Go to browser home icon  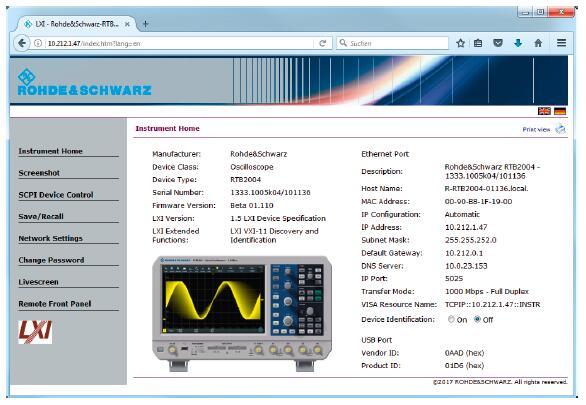pyautogui.click(x=538, y=43)
